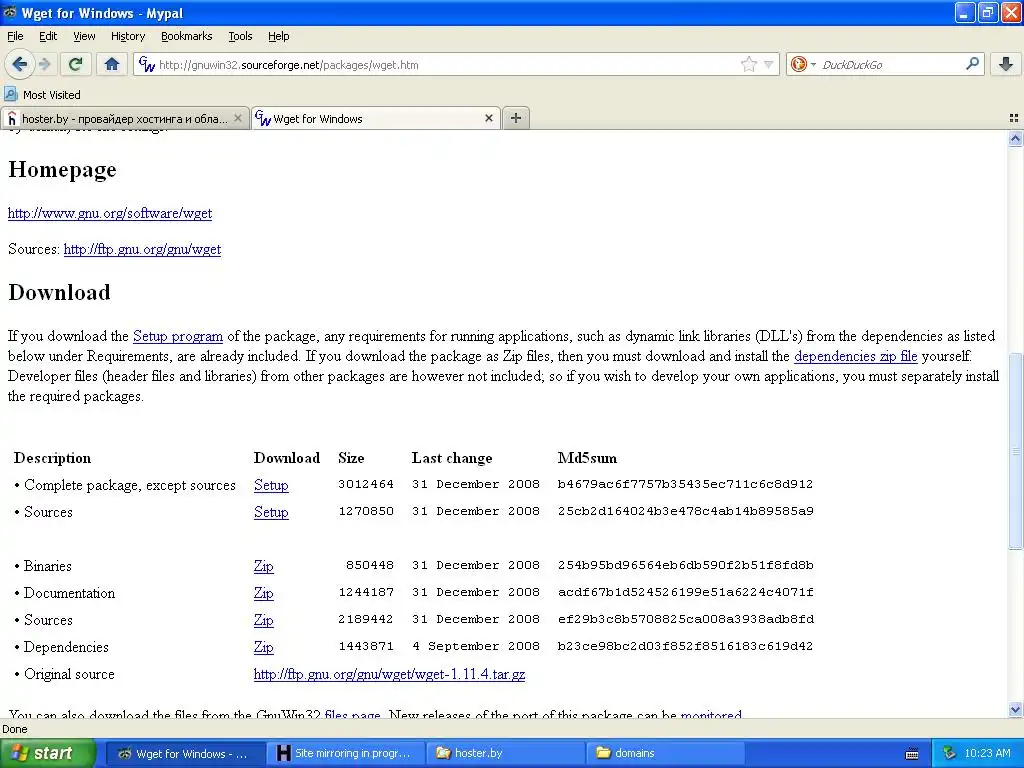
Task: Click the site favicon in the address bar
Action: point(147,64)
